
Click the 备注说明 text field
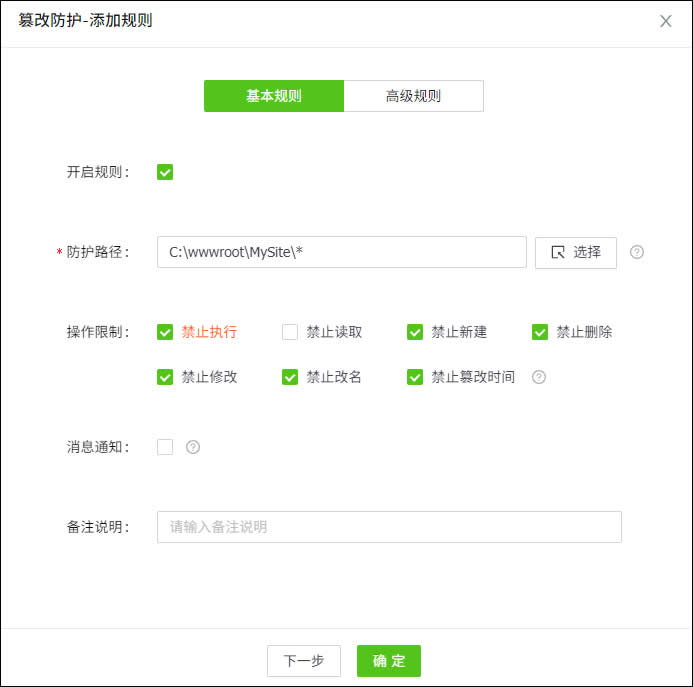point(389,527)
